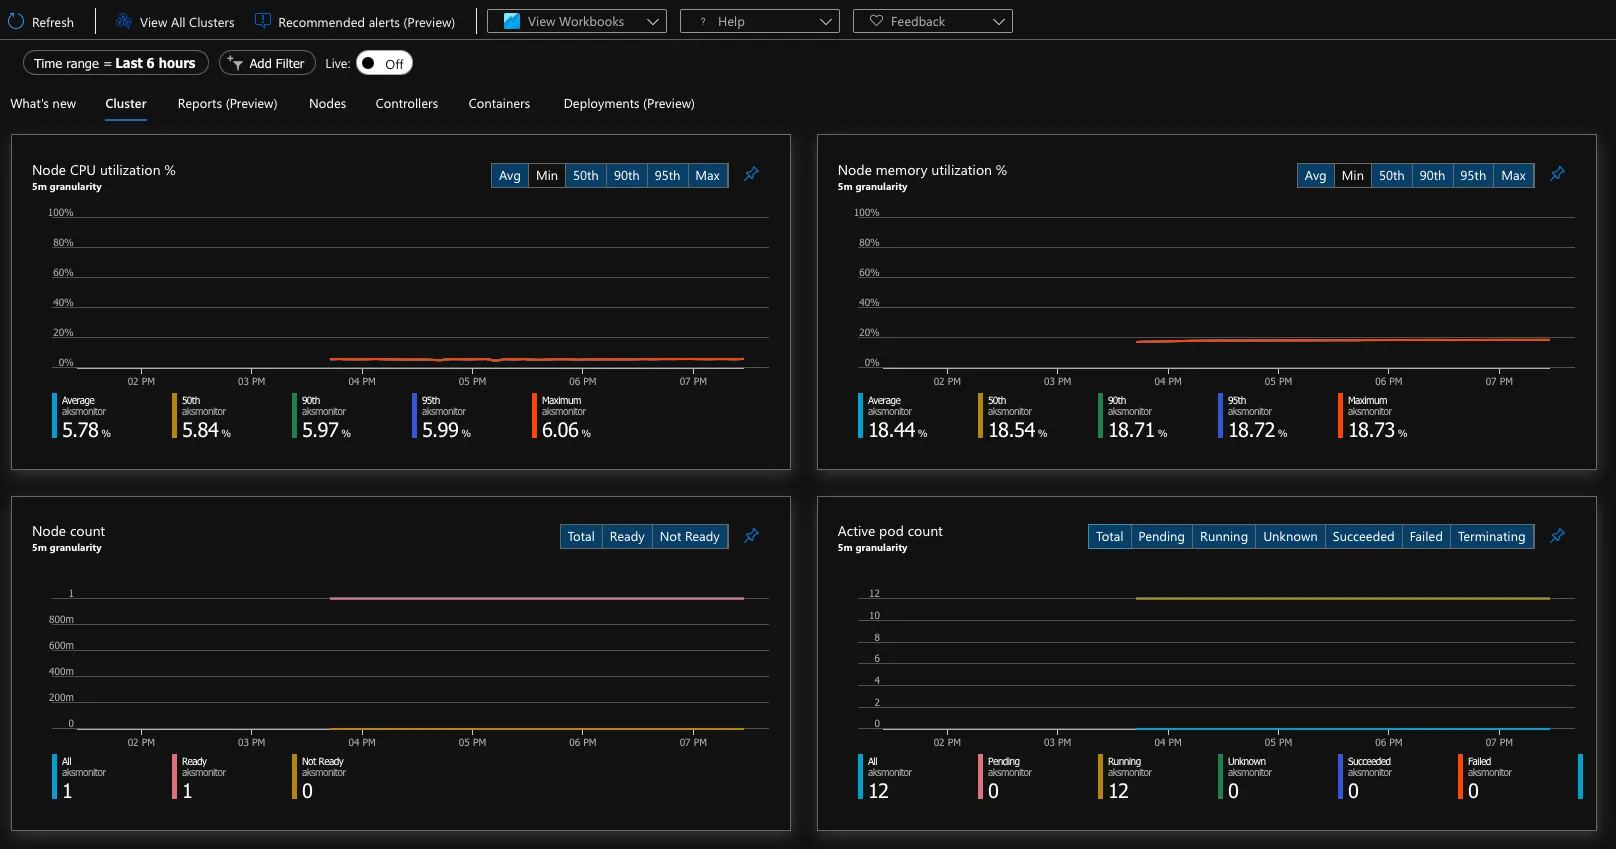Click the Add Filter funnel icon
Viewport: 1616px width, 849px height.
(235, 63)
